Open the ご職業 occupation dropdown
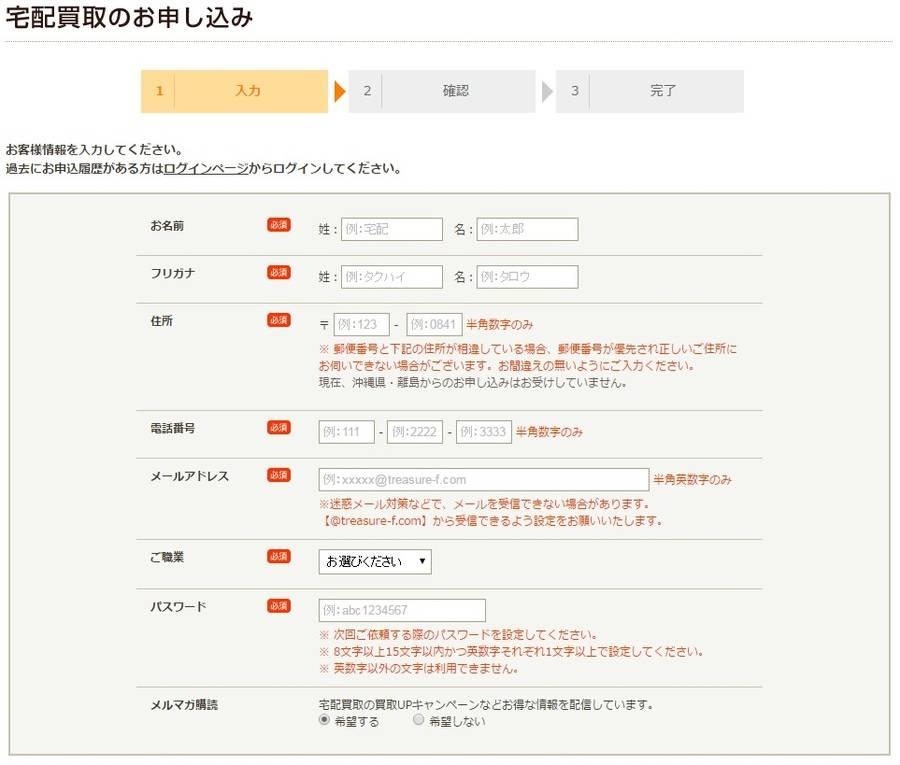 375,562
